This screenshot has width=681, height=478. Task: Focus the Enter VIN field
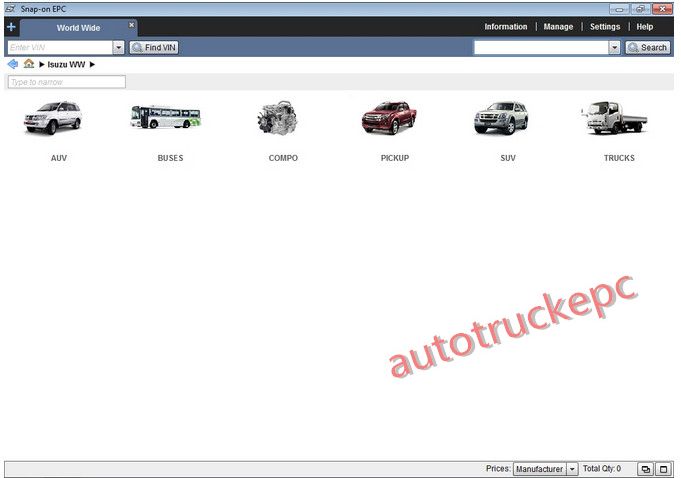60,47
